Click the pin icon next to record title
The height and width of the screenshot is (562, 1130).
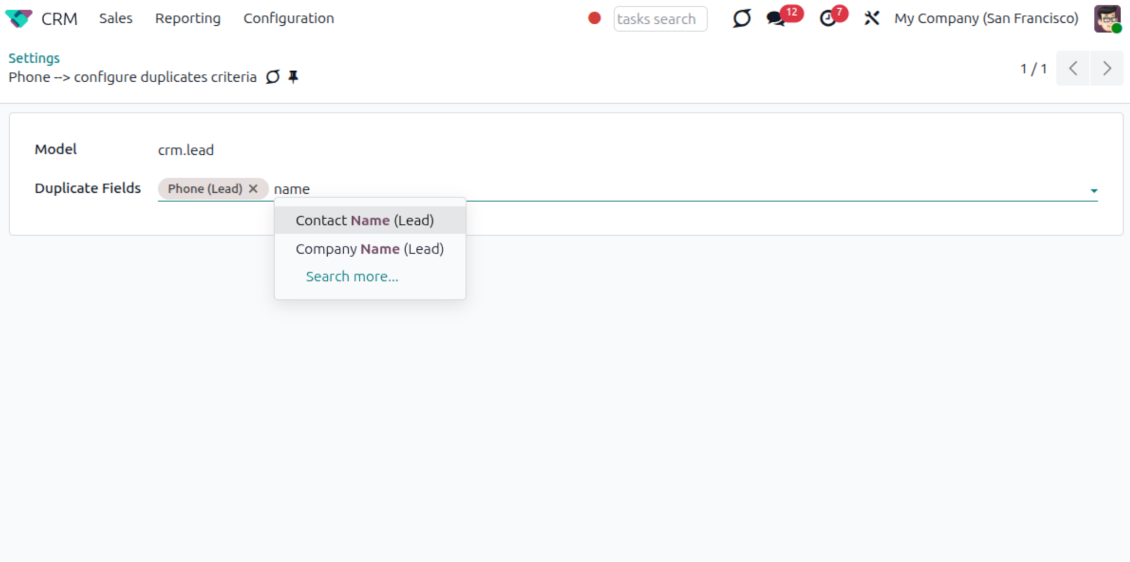(293, 77)
